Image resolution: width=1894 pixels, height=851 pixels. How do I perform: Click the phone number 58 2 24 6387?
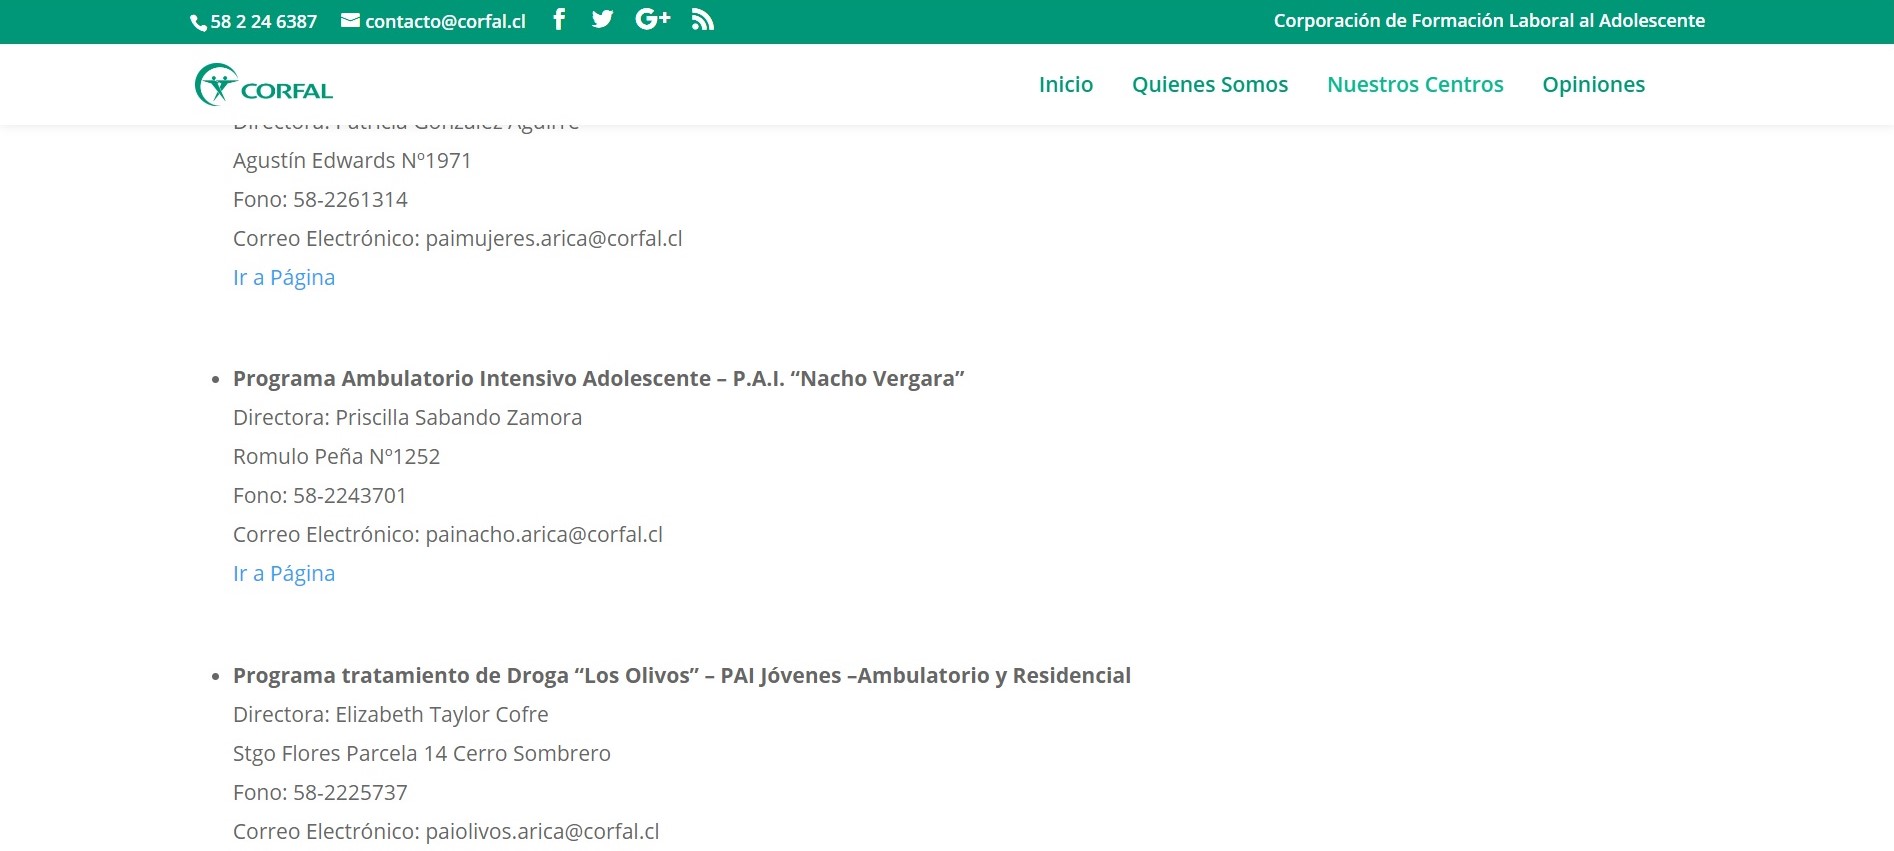tap(263, 22)
